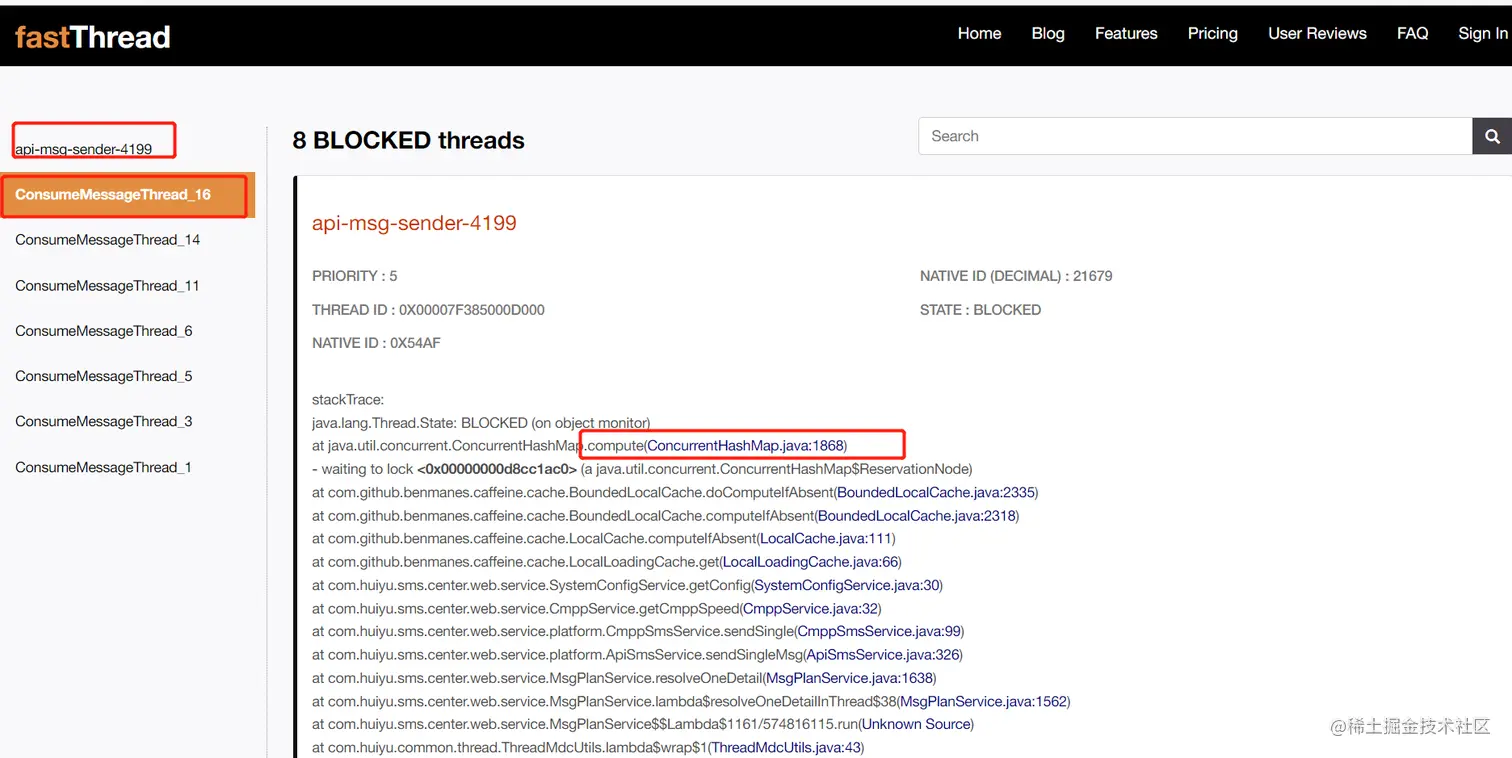Click SystemConfigService.java:30 source link
This screenshot has height=758, width=1512.
(x=846, y=585)
